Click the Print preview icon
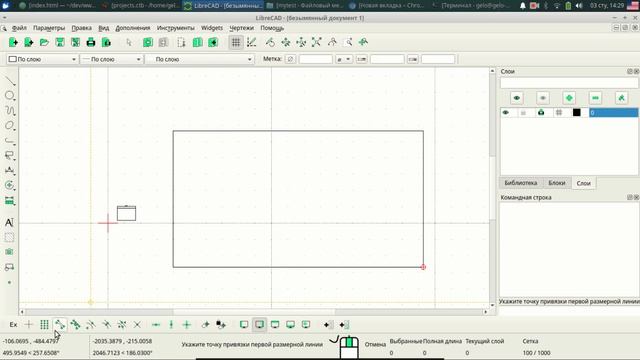This screenshot has height=360, width=640. pyautogui.click(x=106, y=42)
